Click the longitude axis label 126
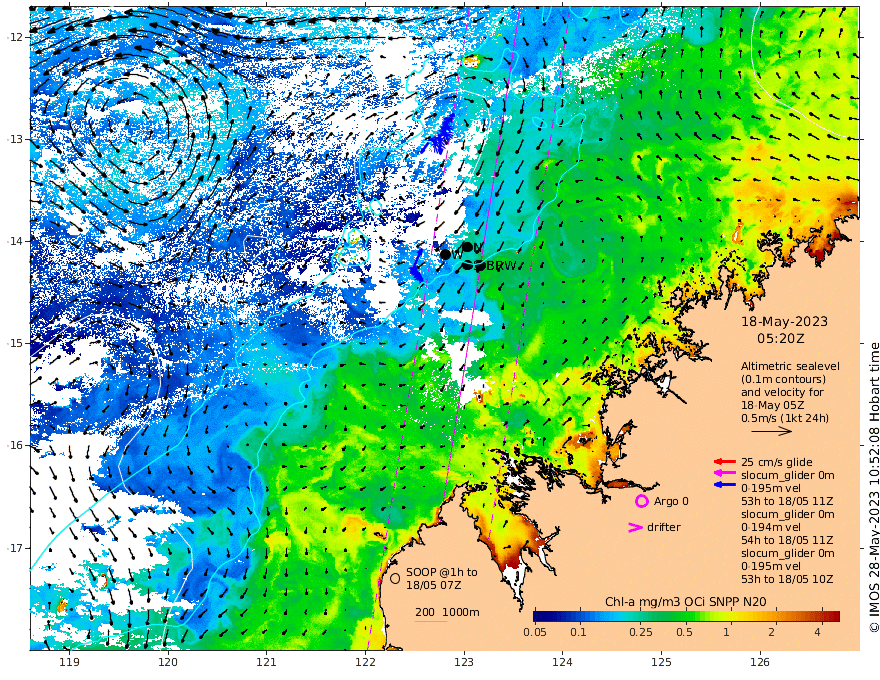This screenshot has height=680, width=880. [x=760, y=662]
